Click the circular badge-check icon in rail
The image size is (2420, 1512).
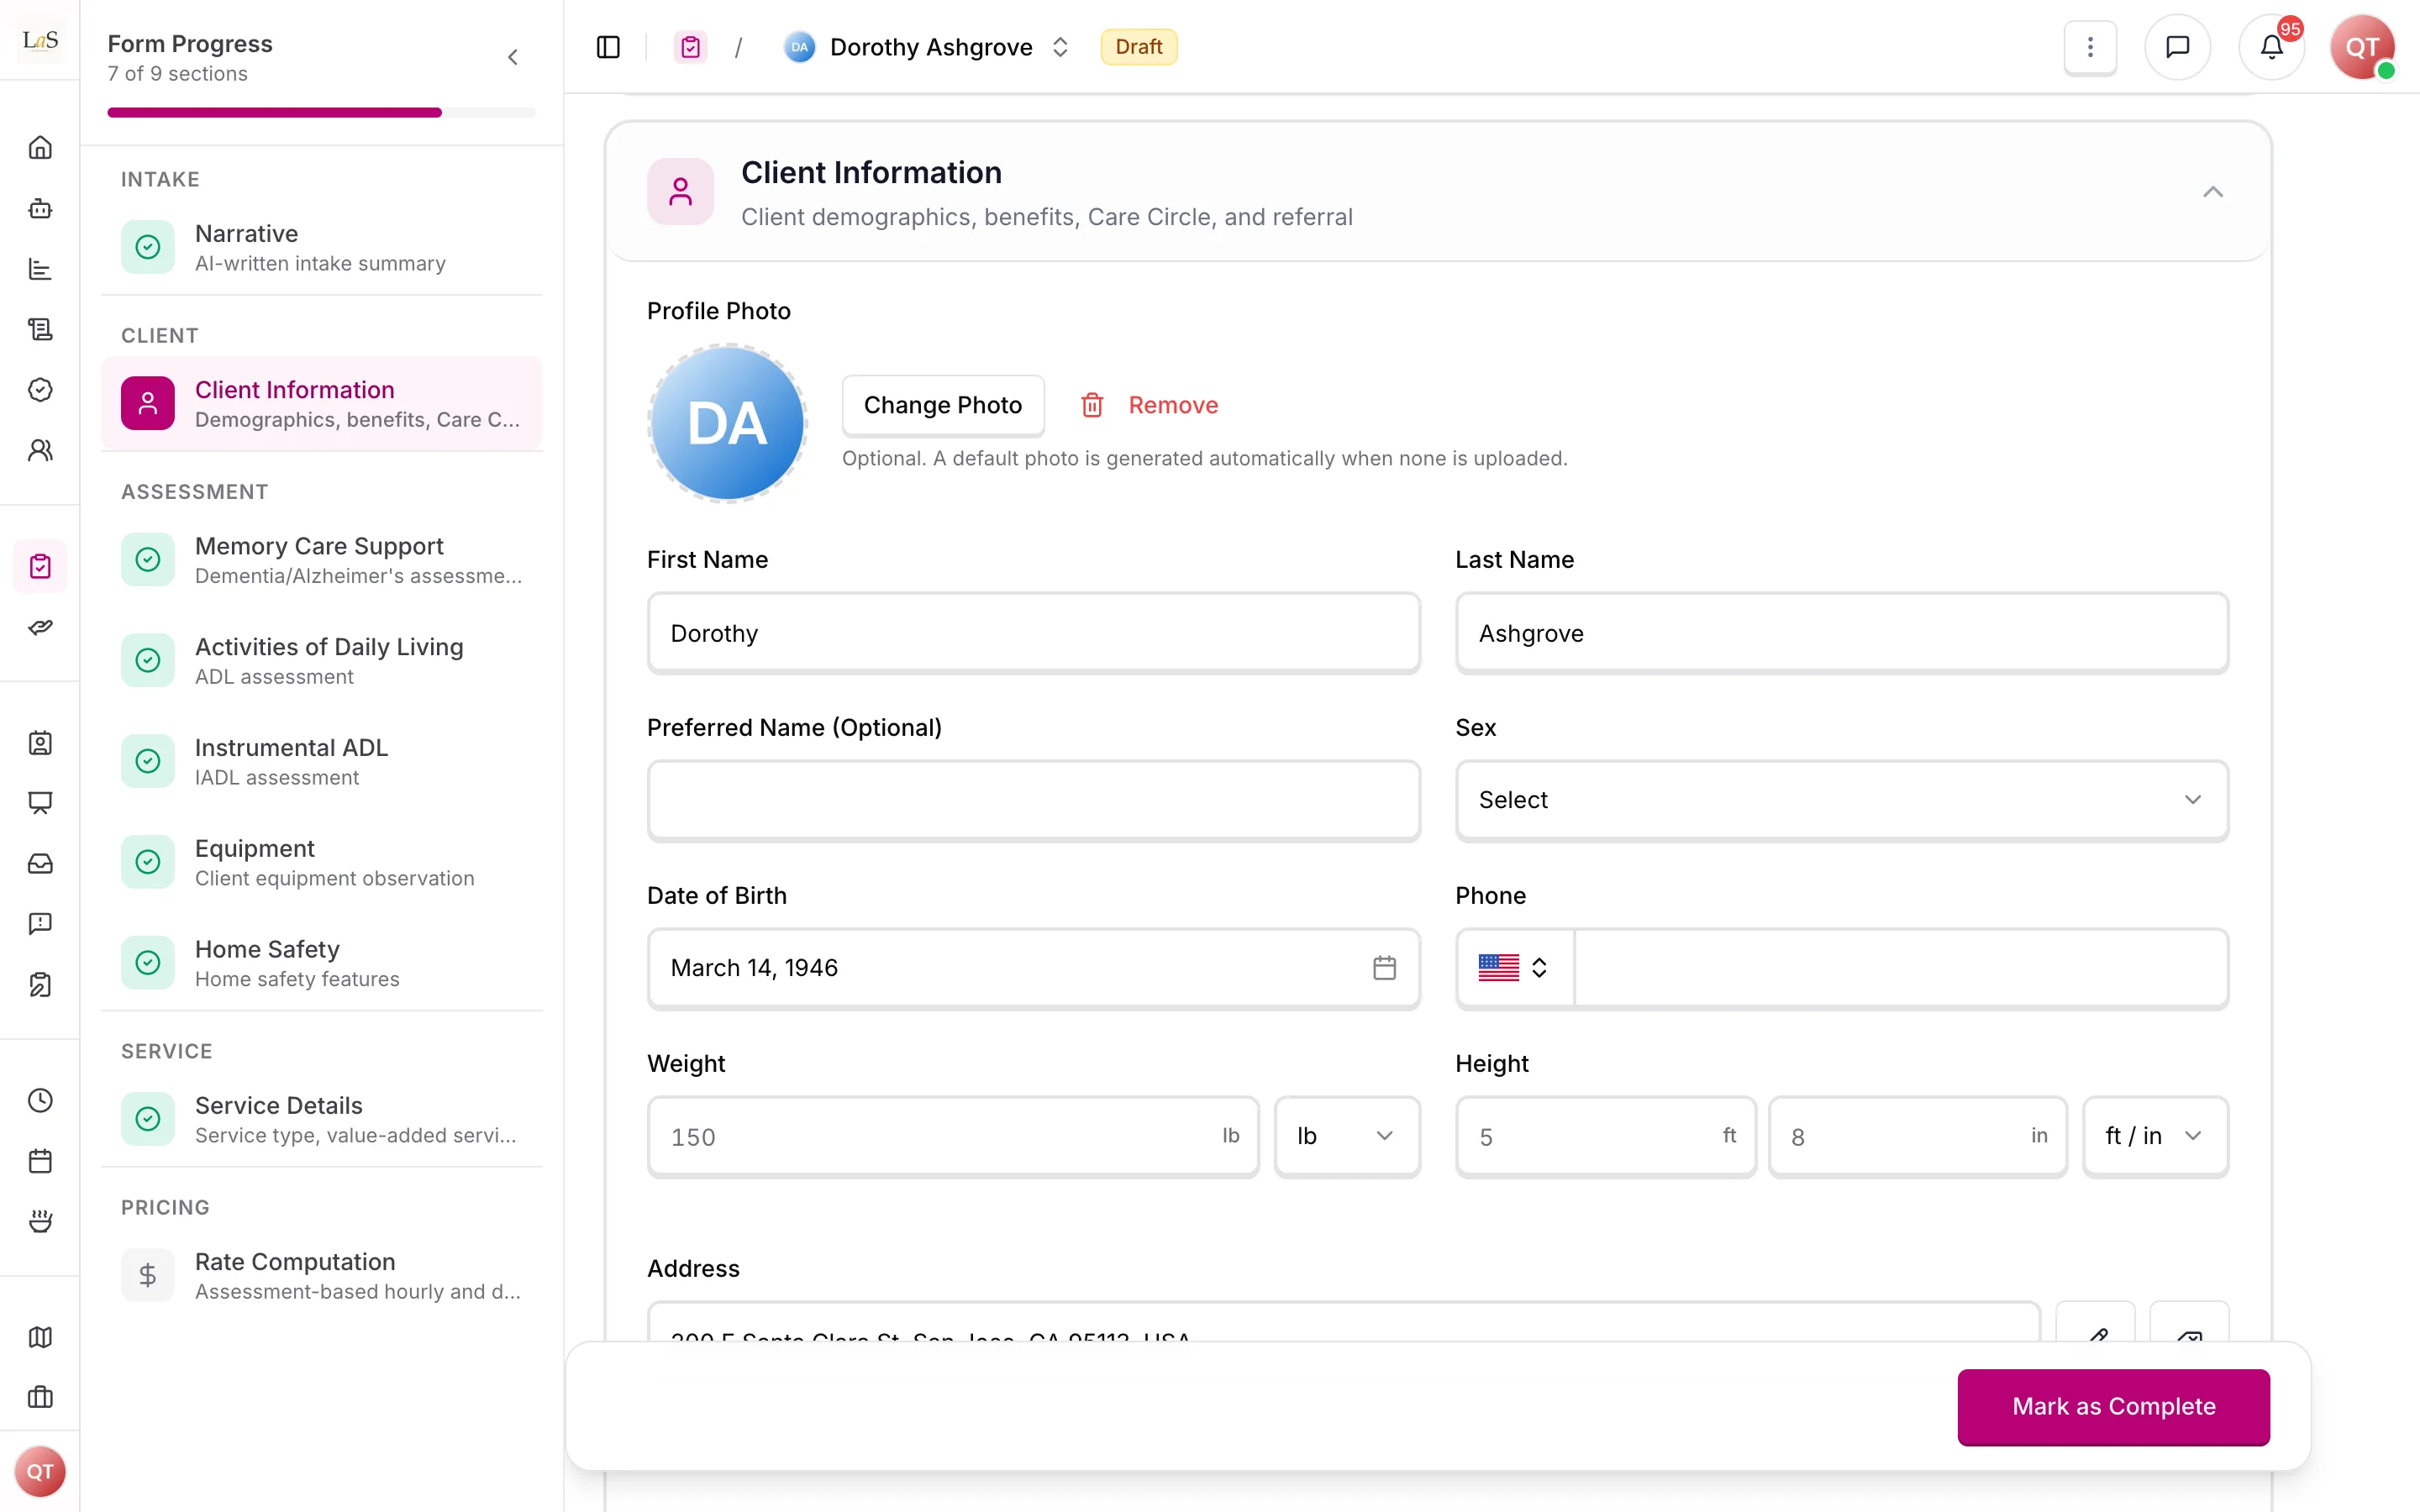coord(40,389)
